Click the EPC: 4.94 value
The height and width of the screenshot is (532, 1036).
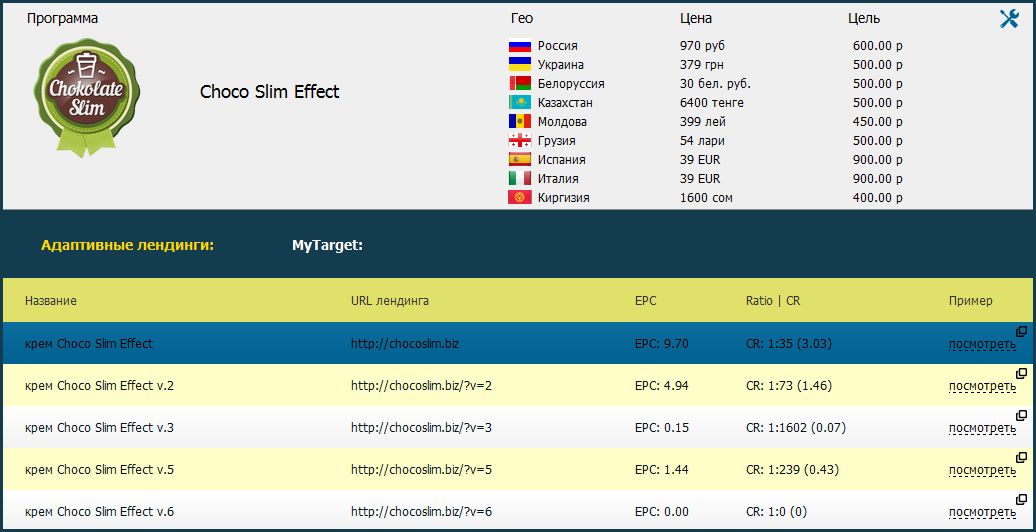coord(661,386)
